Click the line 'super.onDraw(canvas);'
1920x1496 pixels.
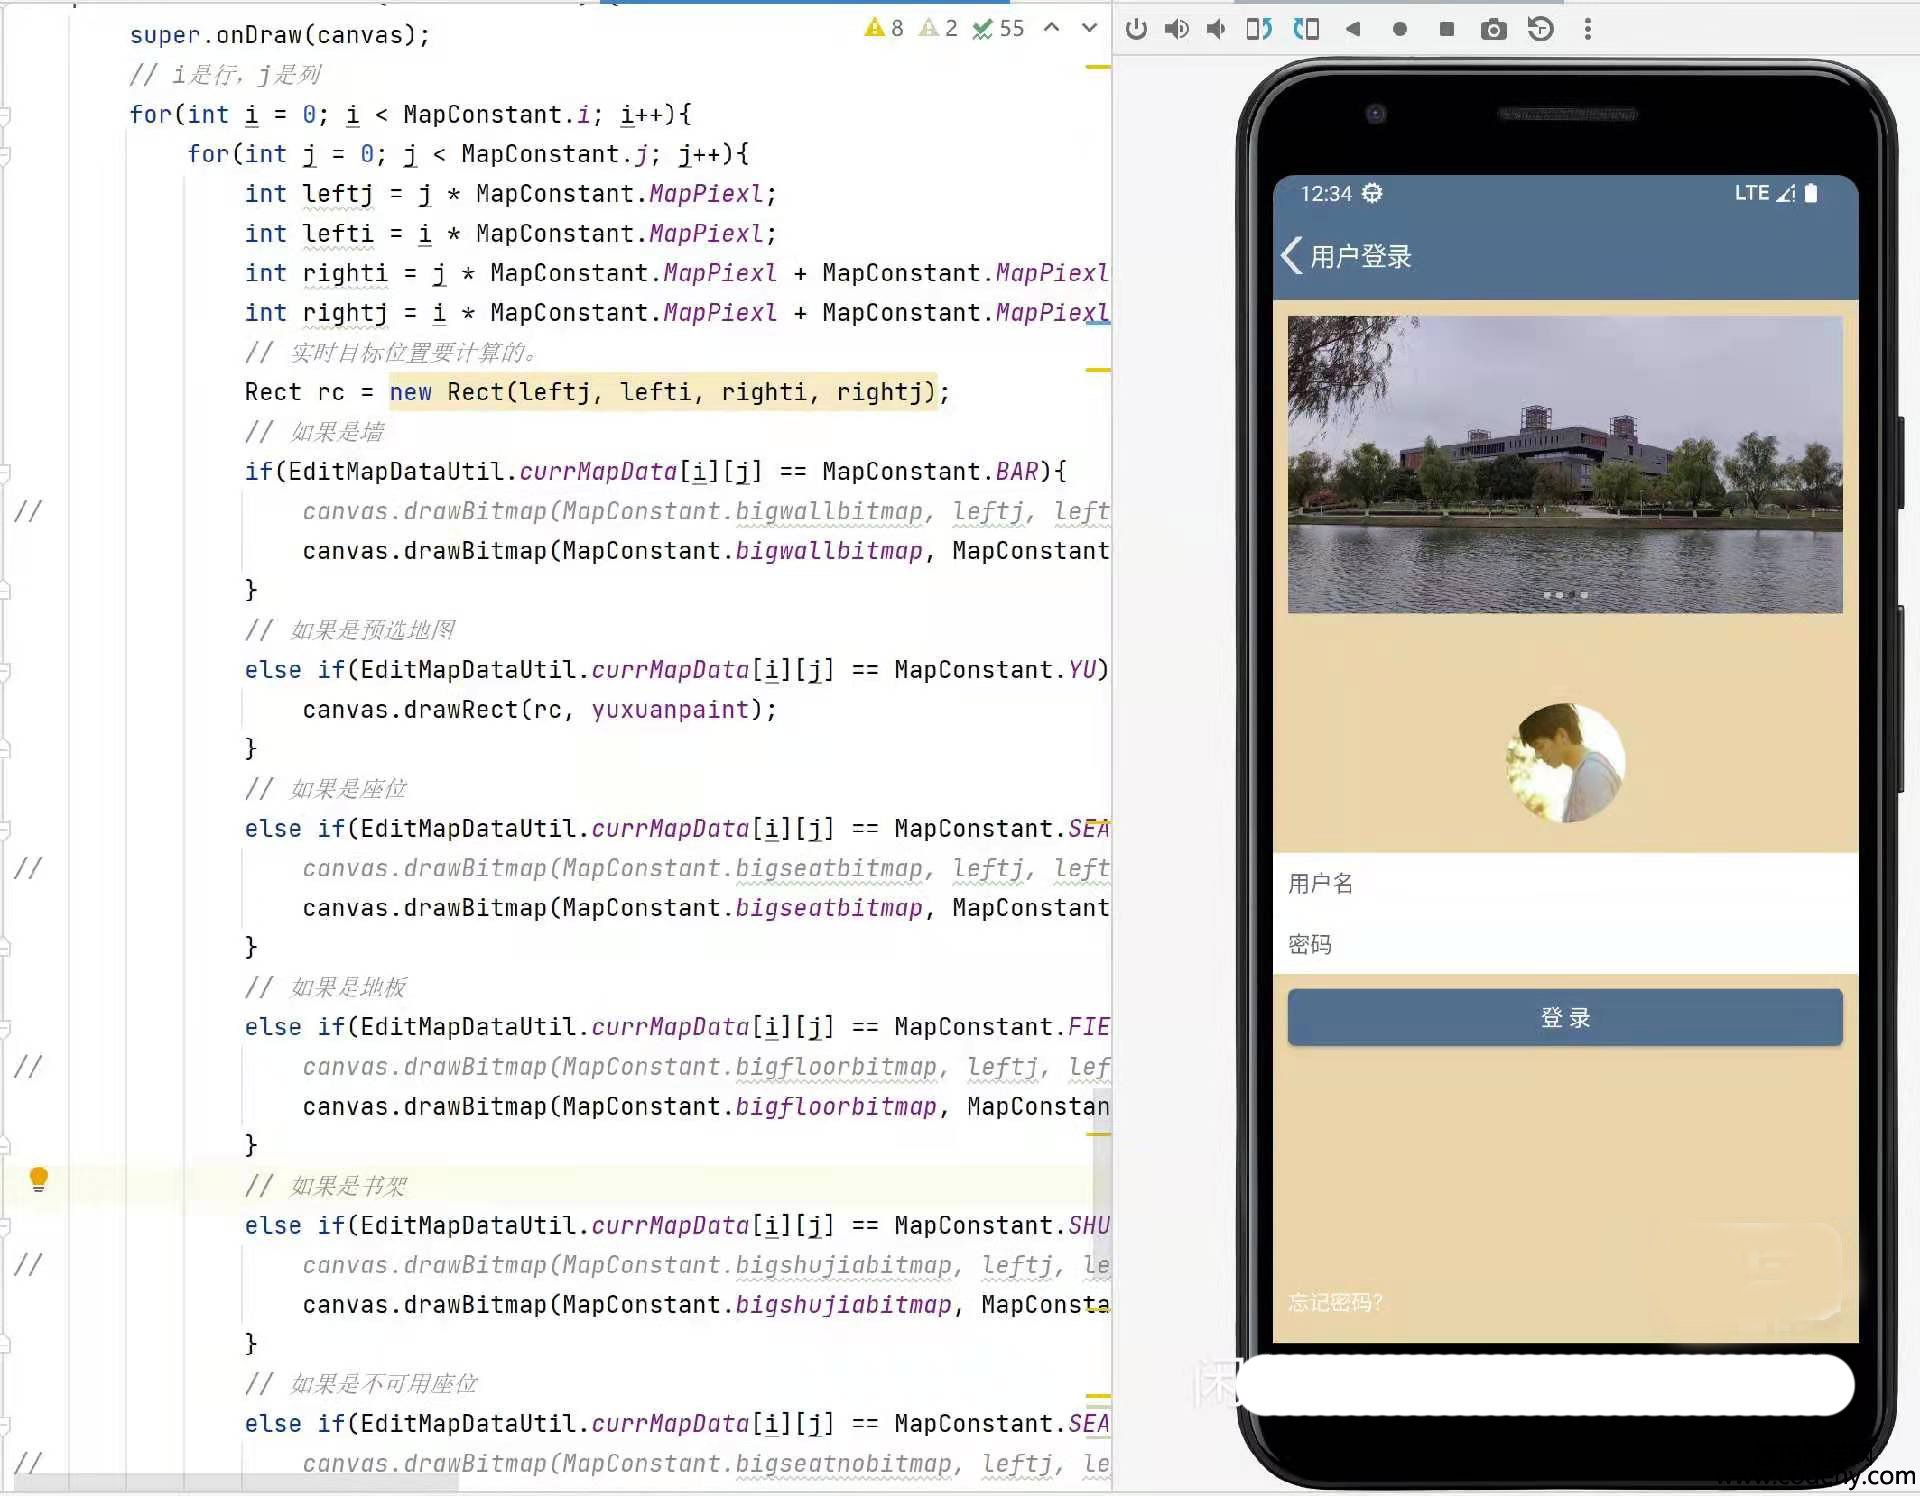(x=280, y=35)
